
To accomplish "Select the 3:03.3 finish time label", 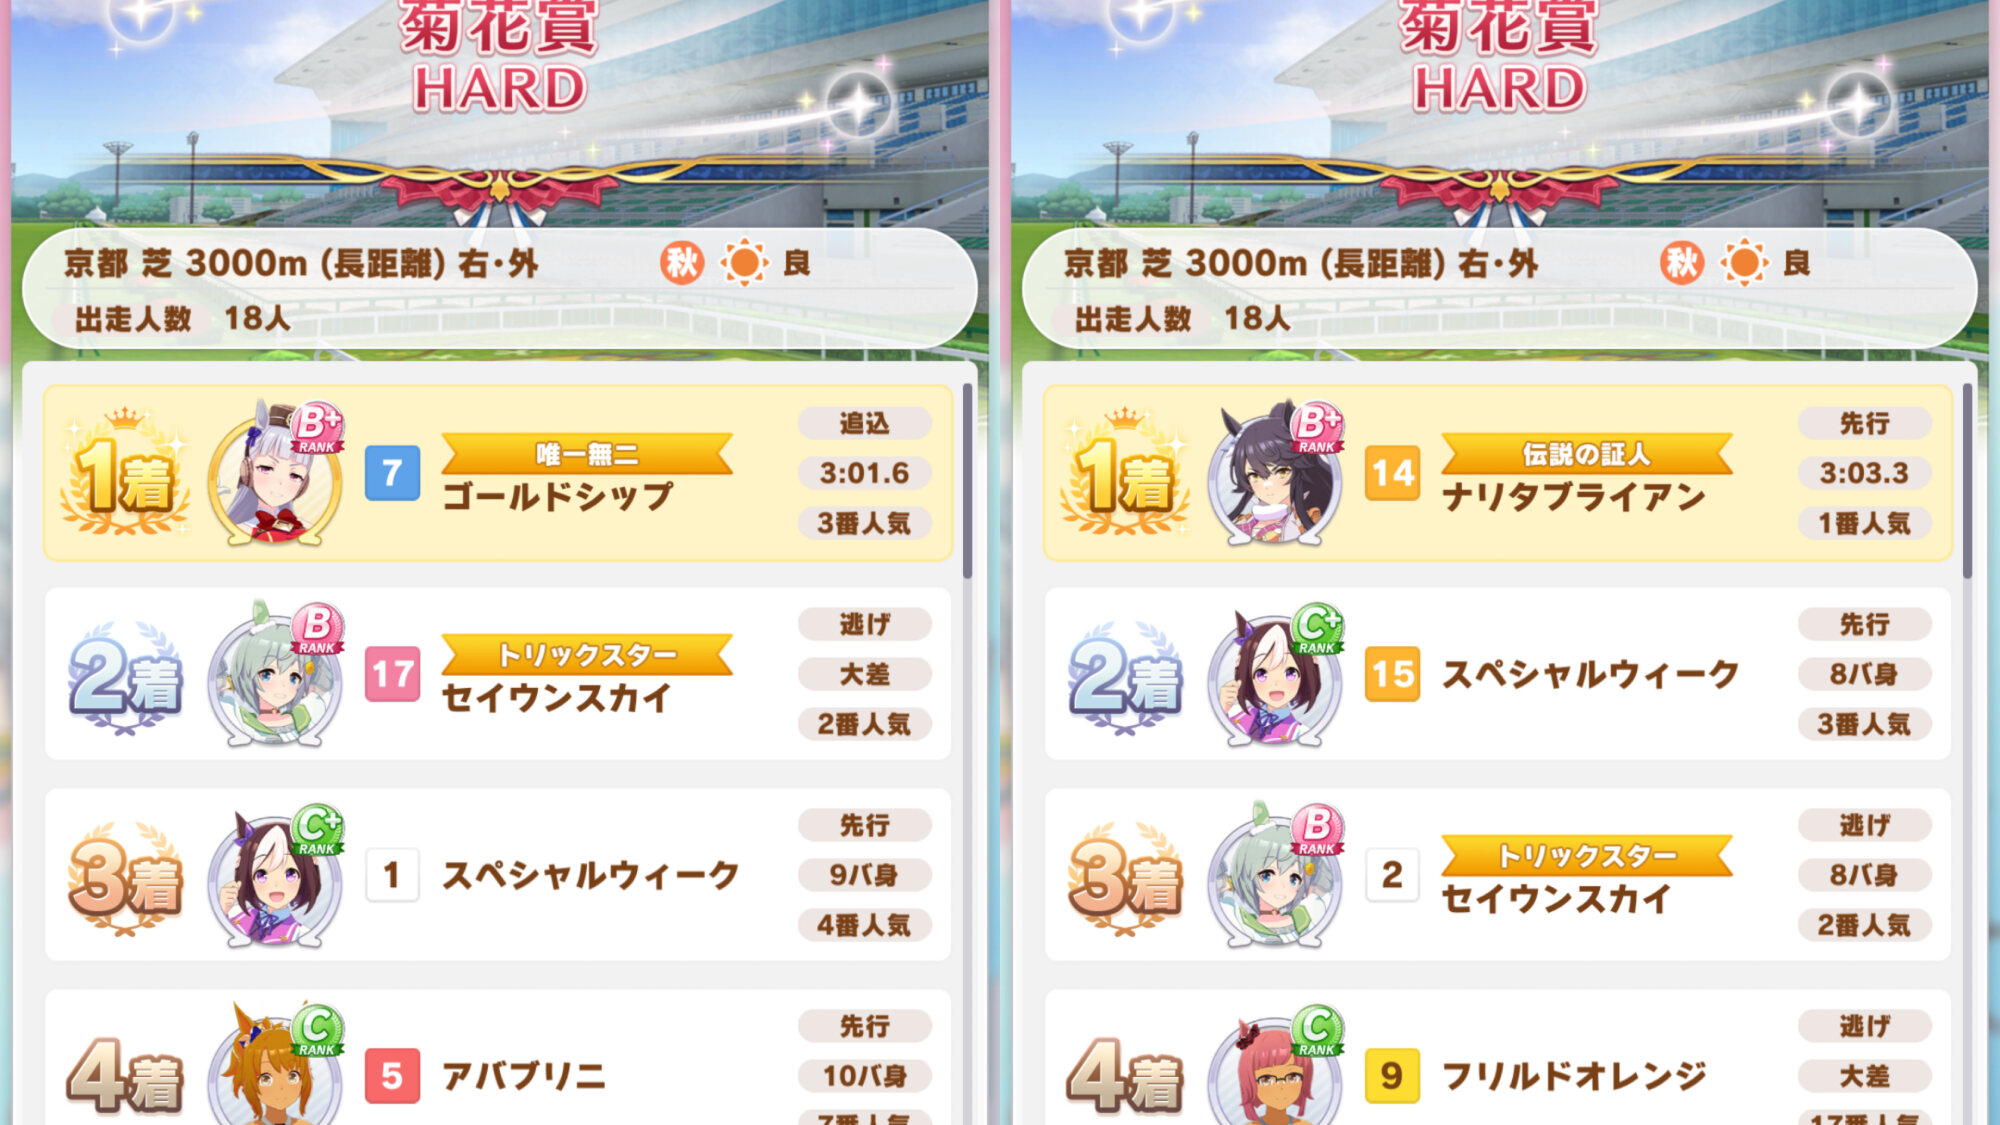I will (x=1865, y=473).
